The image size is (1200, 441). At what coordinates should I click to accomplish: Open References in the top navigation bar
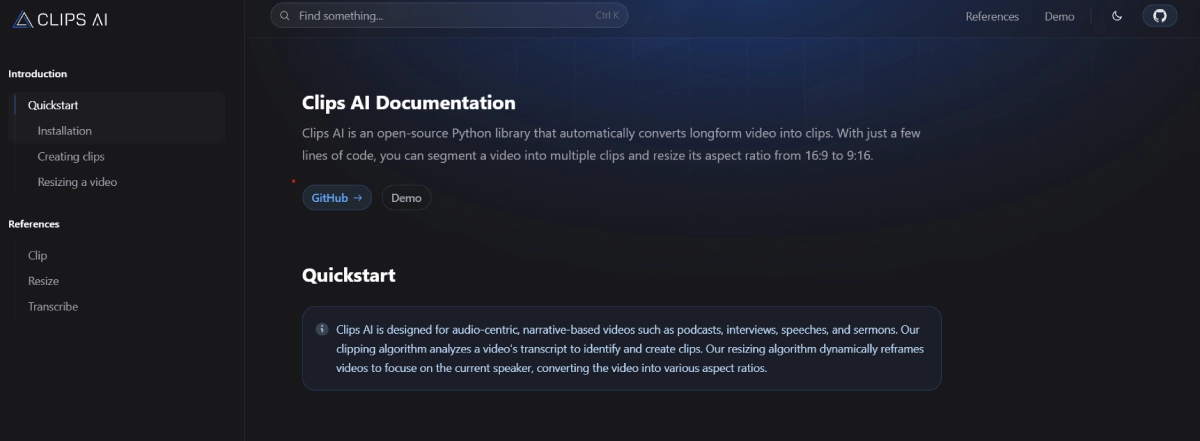click(x=992, y=16)
